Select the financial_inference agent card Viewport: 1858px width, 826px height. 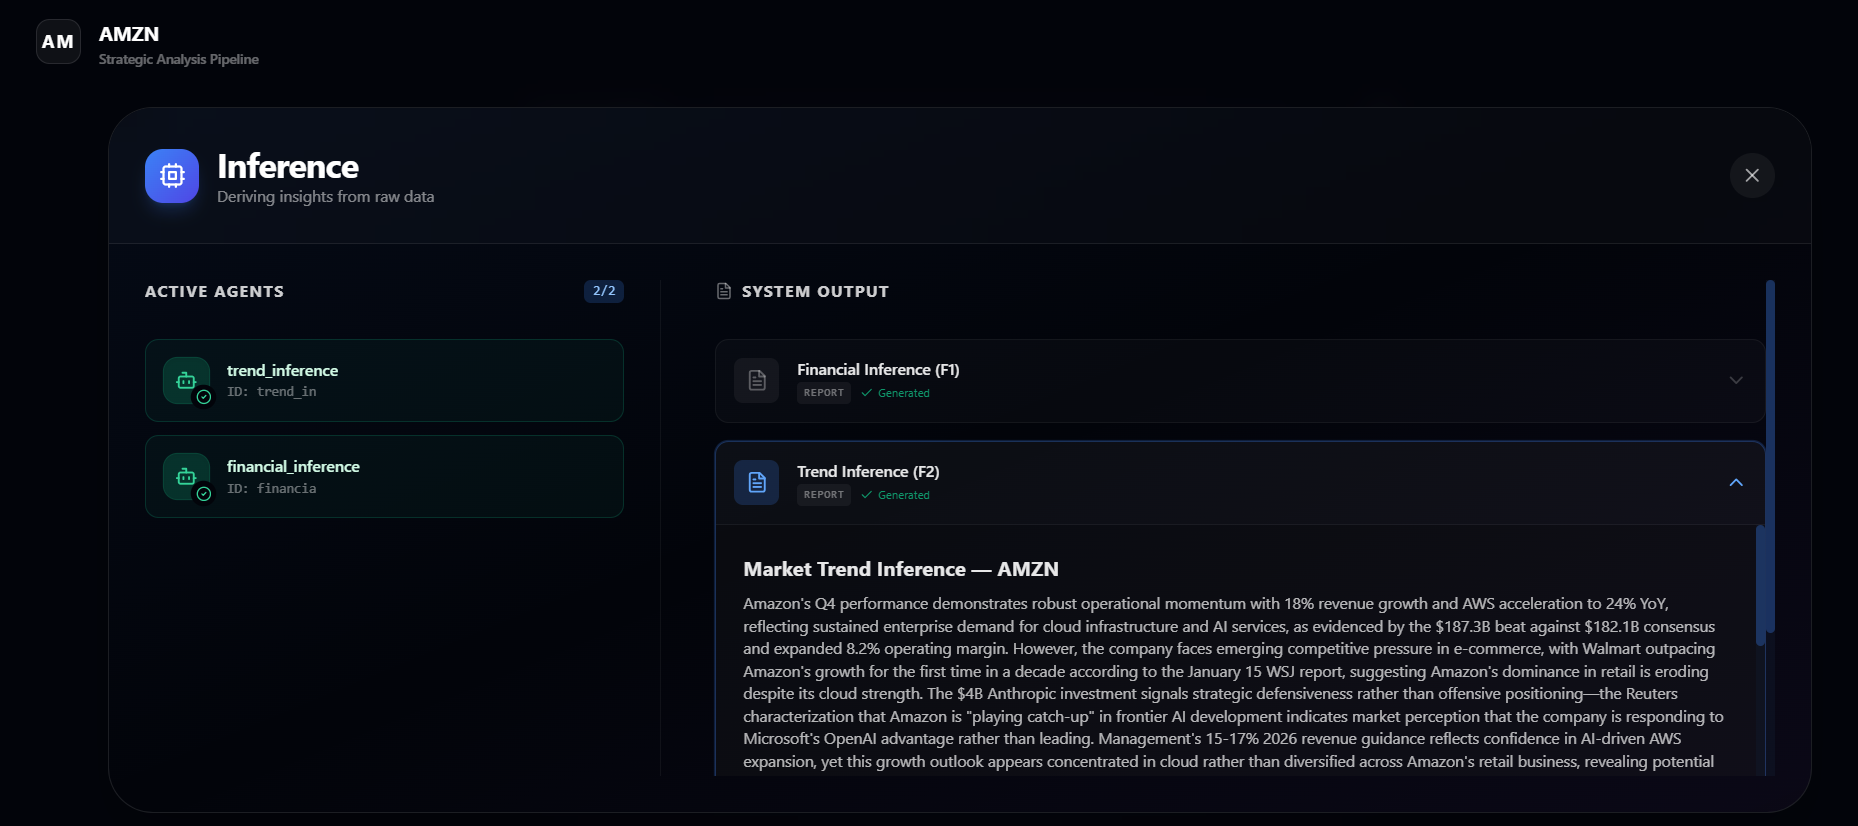point(384,476)
